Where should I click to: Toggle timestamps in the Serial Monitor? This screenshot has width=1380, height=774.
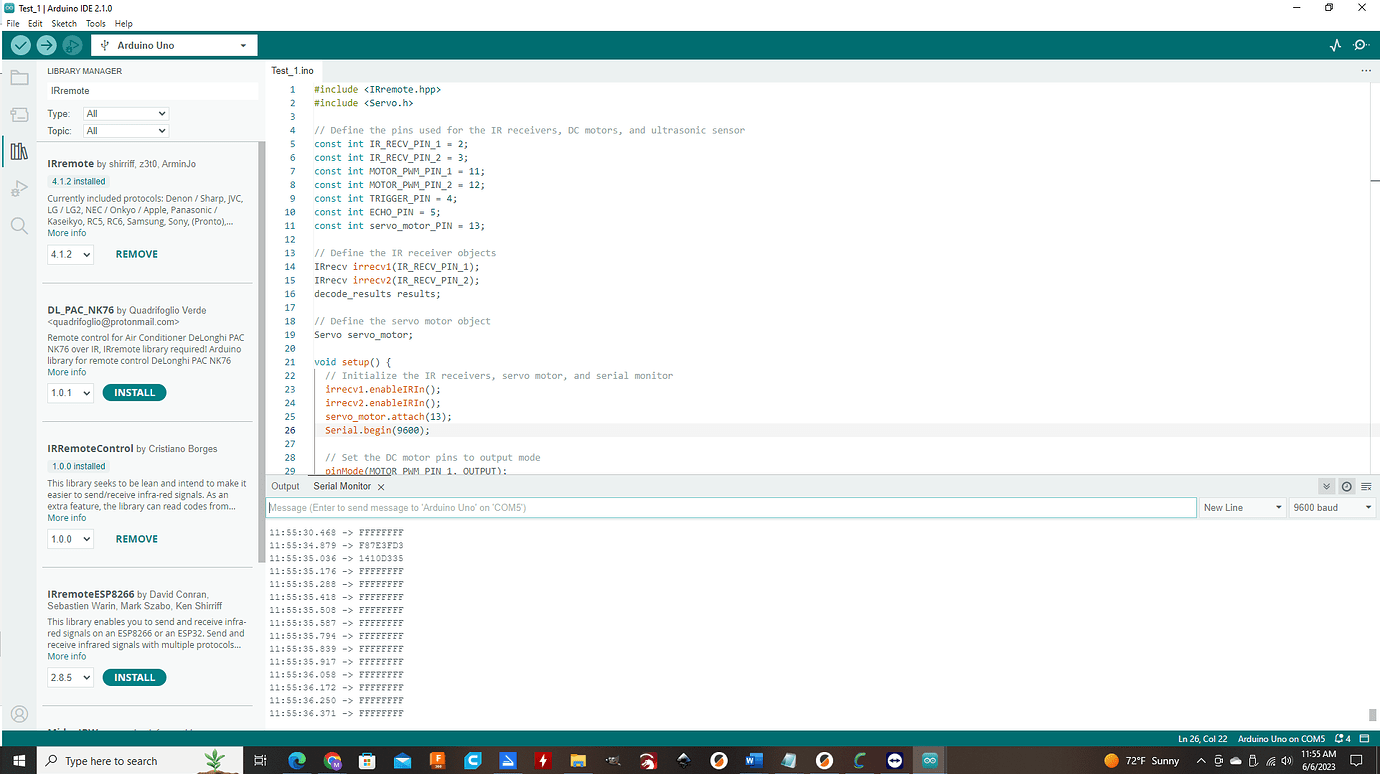point(1346,486)
